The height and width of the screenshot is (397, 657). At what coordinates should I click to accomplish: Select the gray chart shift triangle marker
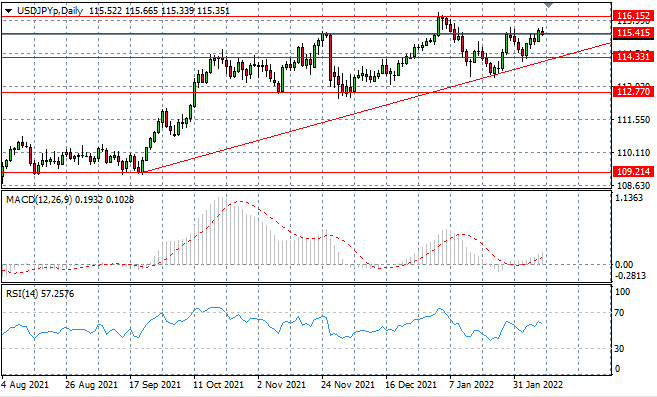click(x=548, y=5)
